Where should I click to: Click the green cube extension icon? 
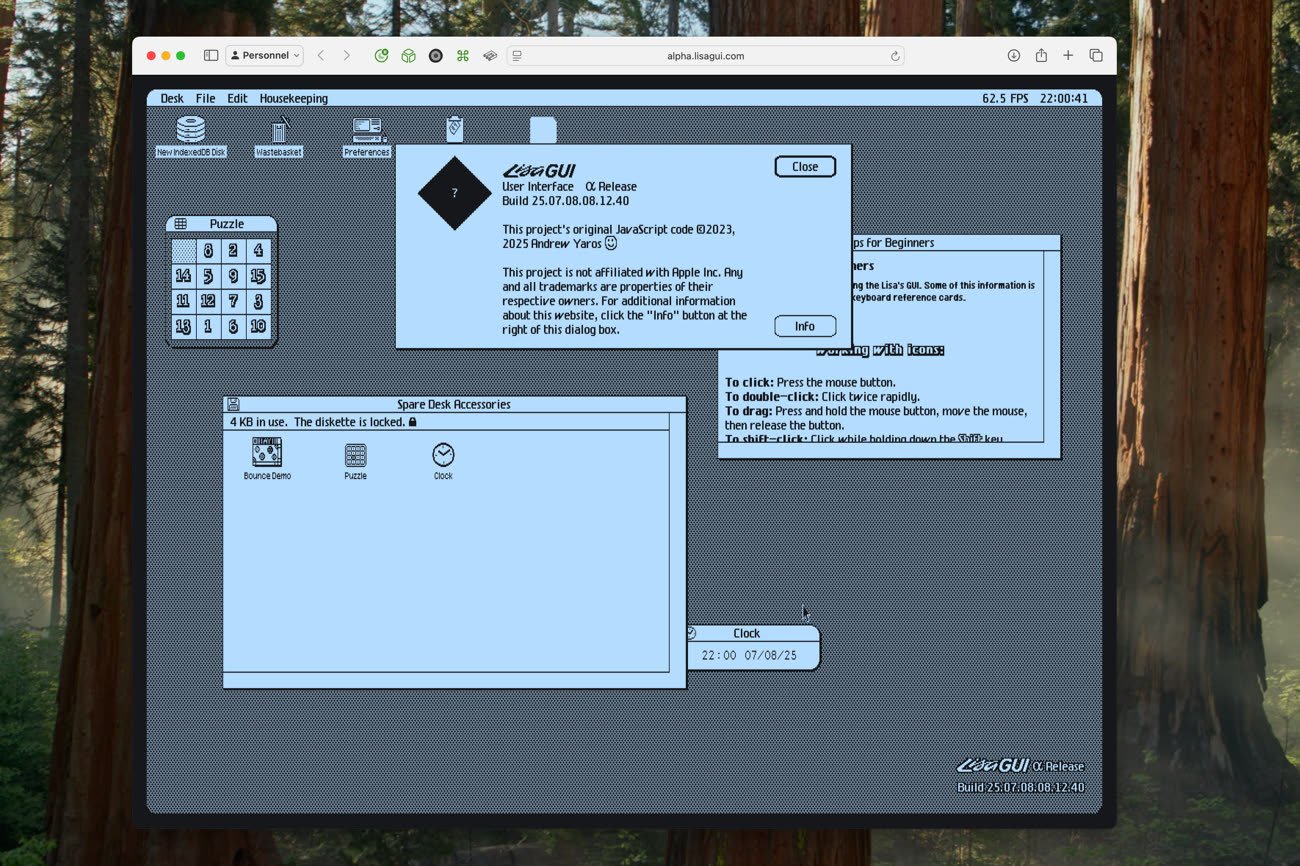(408, 56)
